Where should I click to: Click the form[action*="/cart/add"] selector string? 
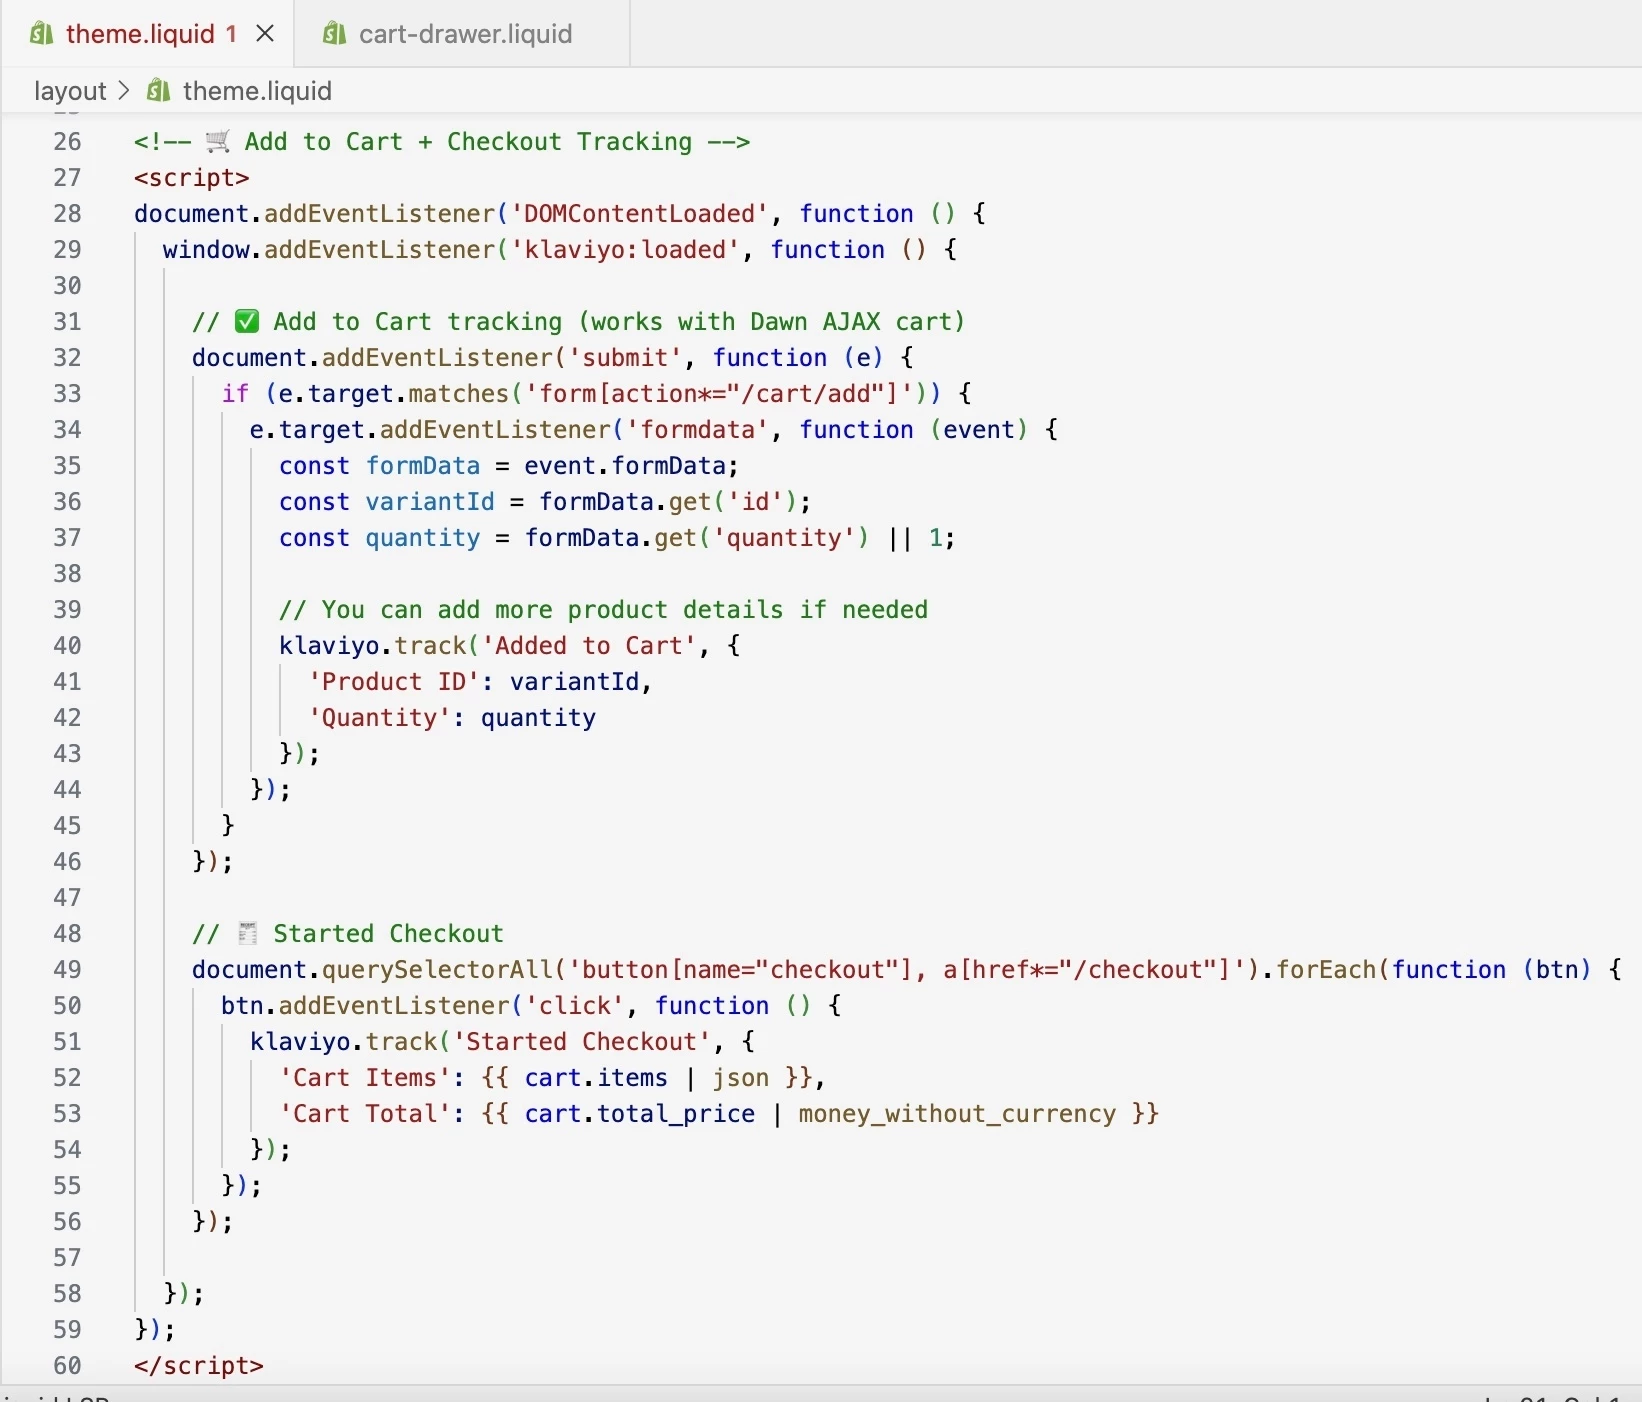pos(719,394)
